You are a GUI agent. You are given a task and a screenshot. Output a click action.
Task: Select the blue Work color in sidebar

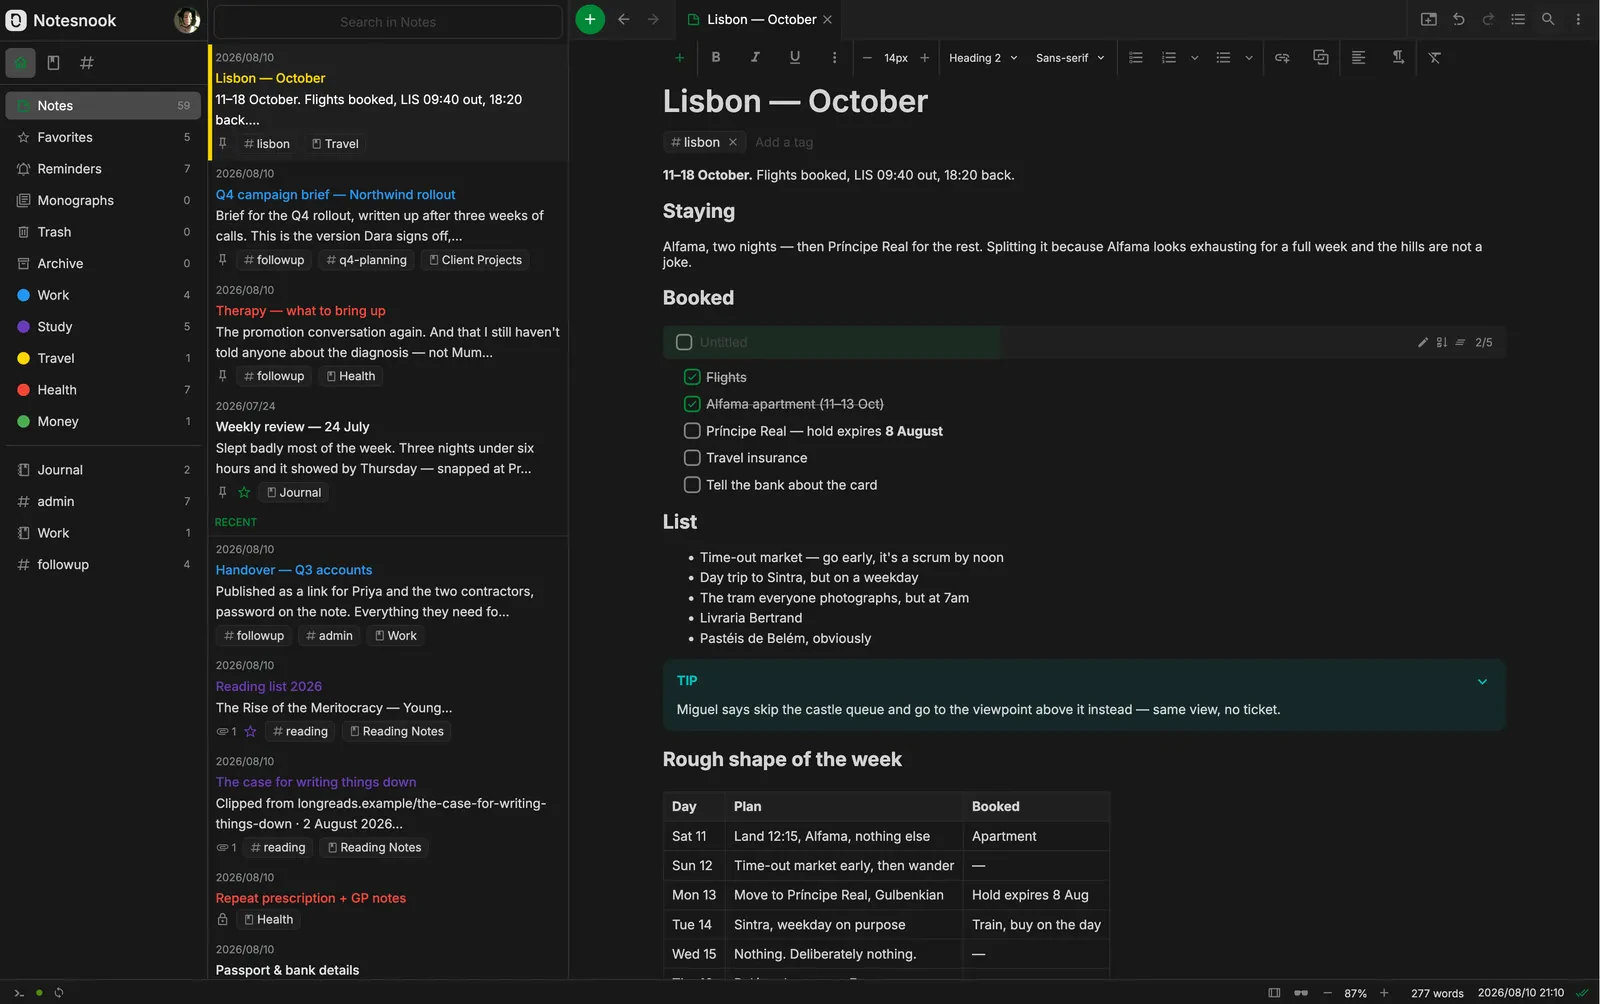(104, 295)
